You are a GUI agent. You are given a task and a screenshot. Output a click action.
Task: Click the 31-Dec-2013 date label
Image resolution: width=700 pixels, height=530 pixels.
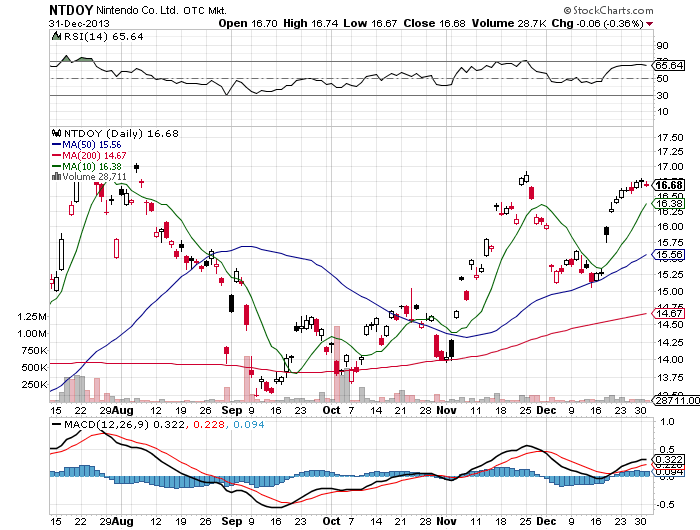click(79, 24)
